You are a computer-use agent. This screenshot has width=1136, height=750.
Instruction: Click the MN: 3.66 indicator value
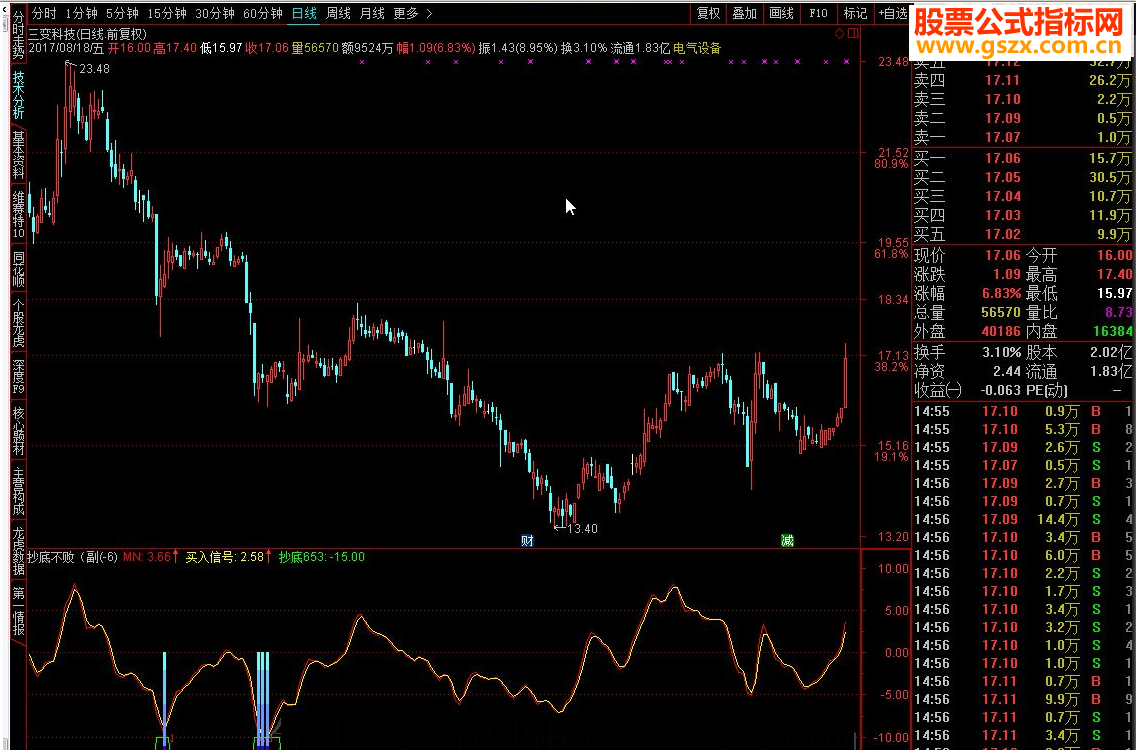click(x=147, y=557)
